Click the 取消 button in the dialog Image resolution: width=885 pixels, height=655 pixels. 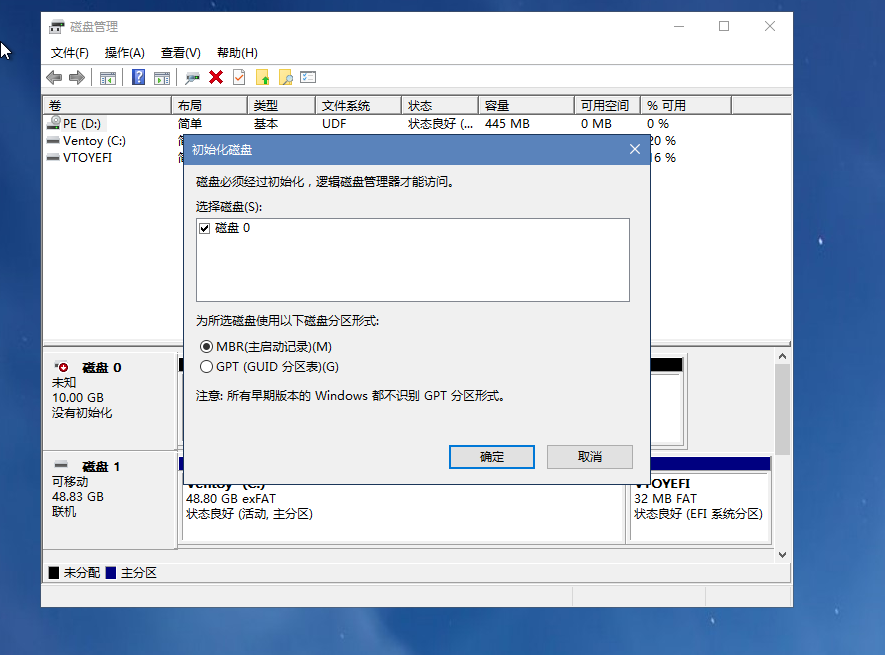(x=590, y=457)
